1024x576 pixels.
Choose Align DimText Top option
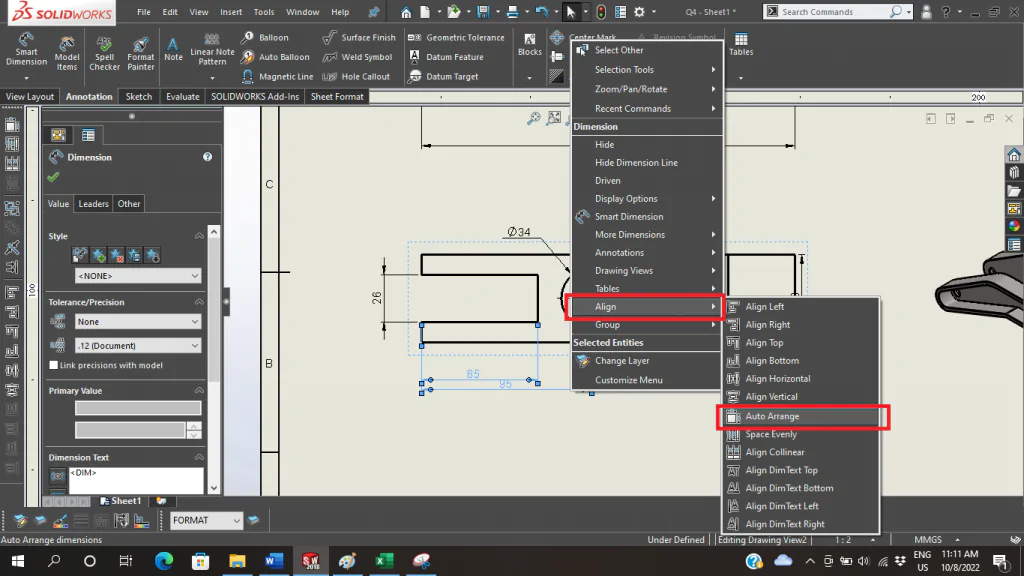click(802, 470)
